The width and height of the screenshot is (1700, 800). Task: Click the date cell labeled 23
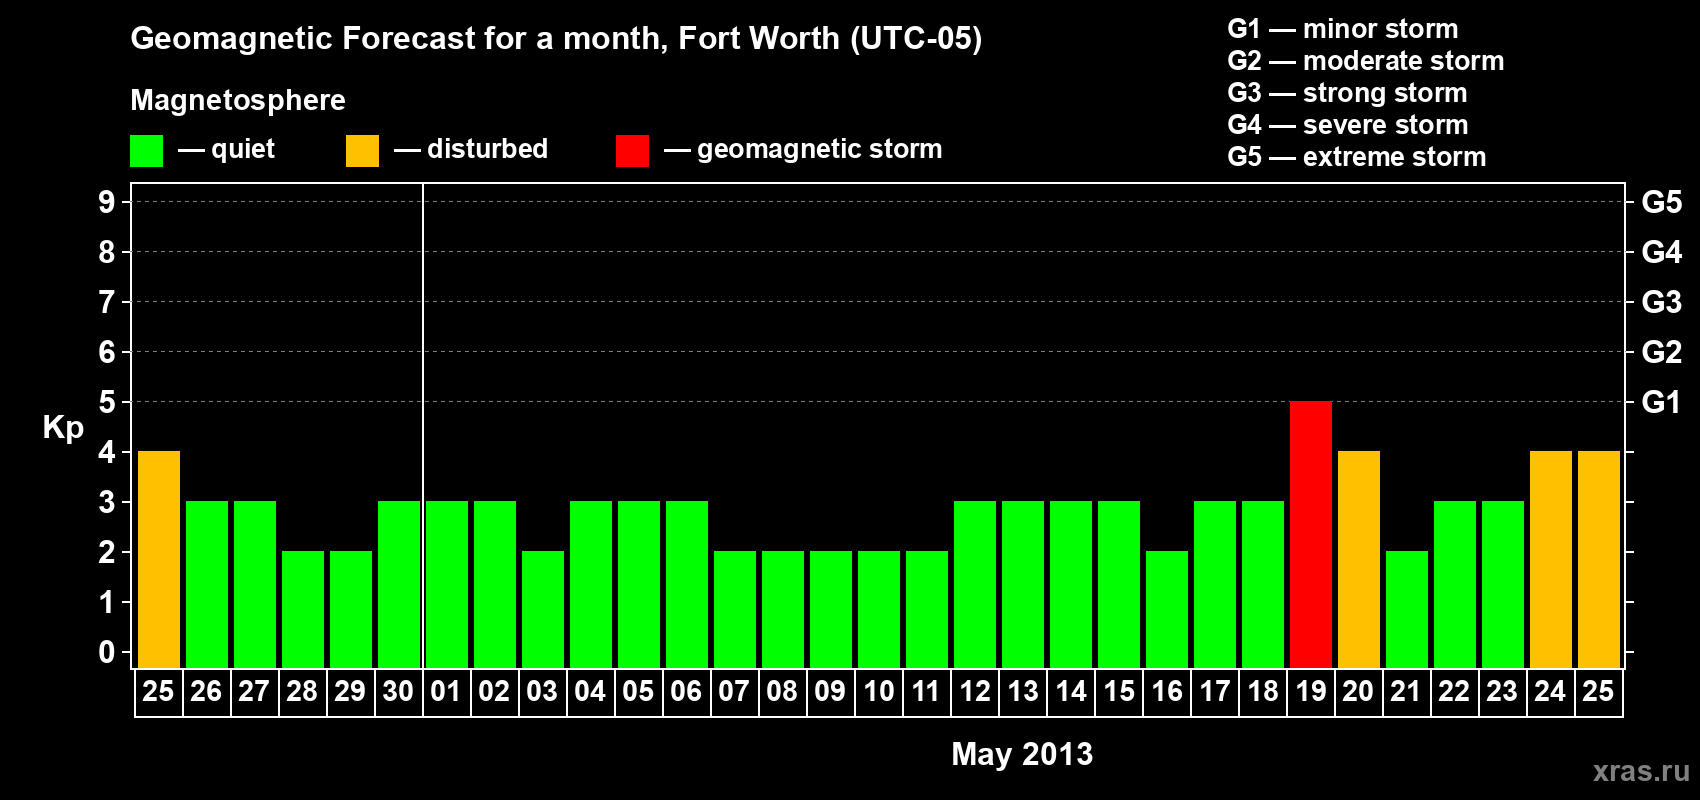(x=1503, y=692)
